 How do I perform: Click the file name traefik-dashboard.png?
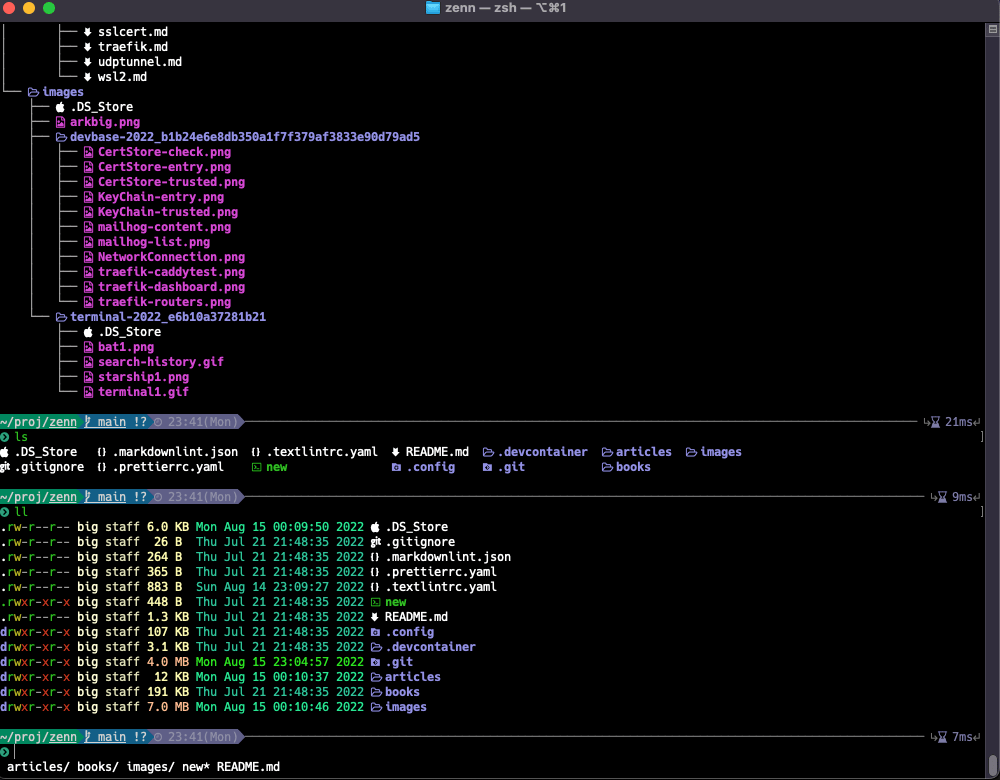pos(172,287)
